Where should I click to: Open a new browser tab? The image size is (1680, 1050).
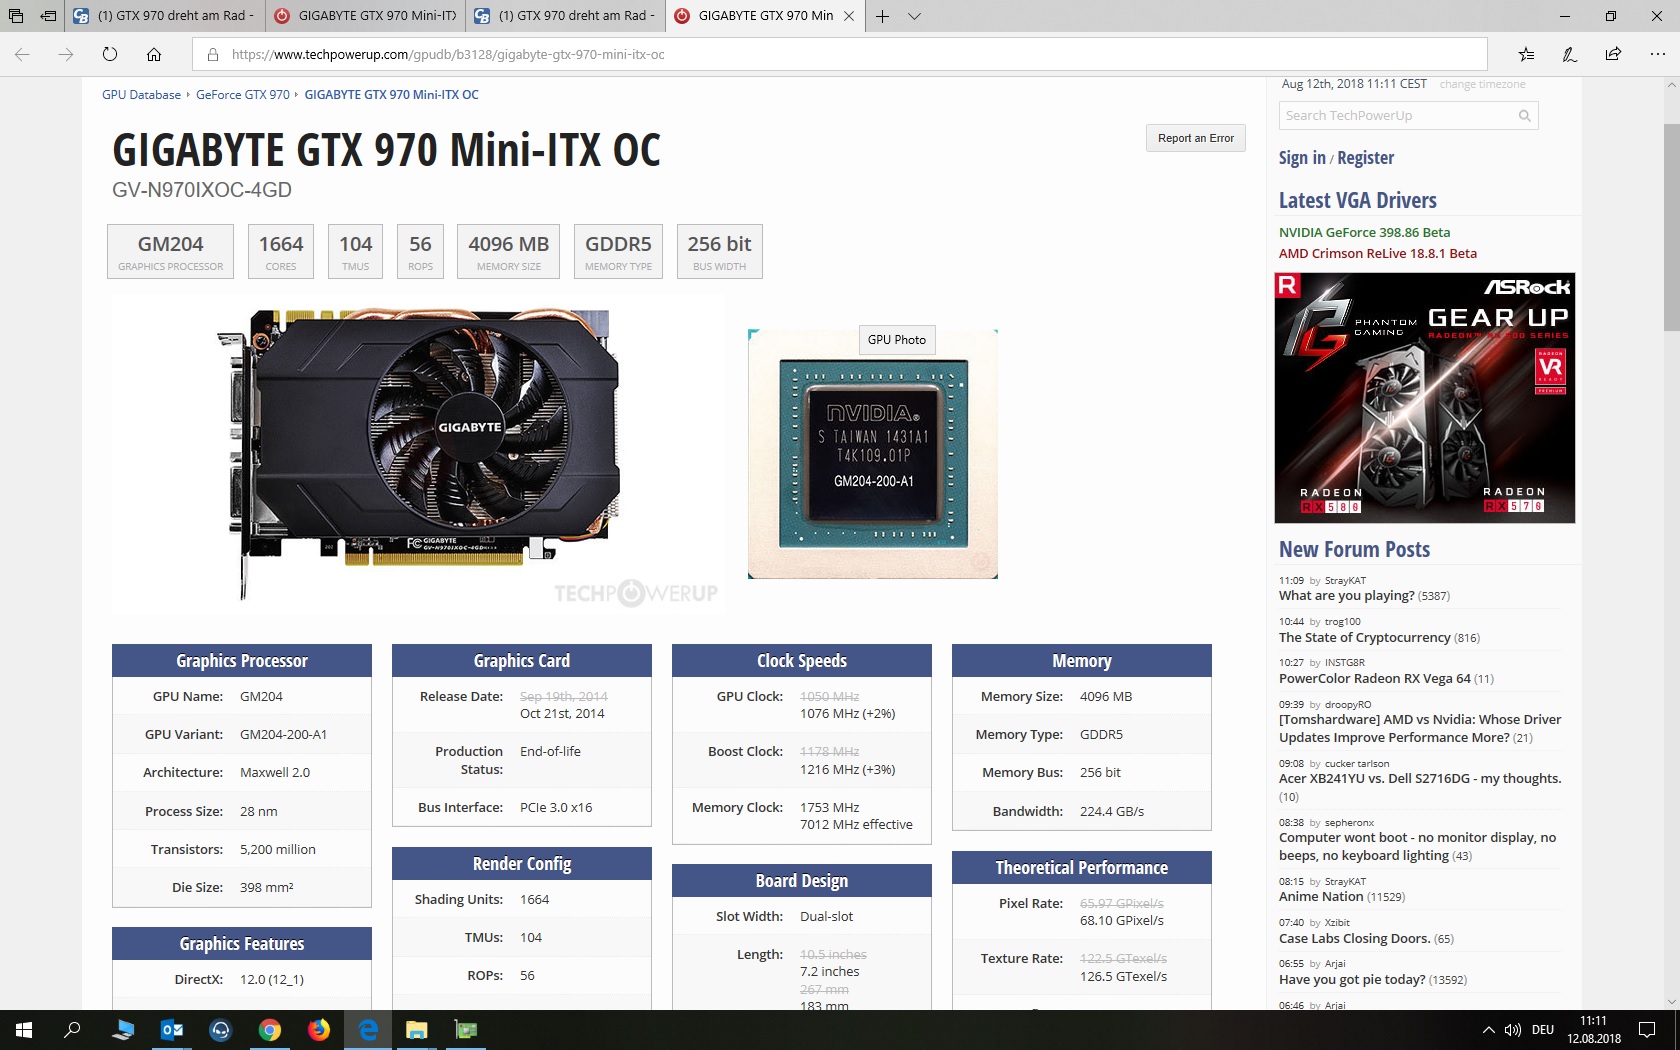(x=882, y=16)
